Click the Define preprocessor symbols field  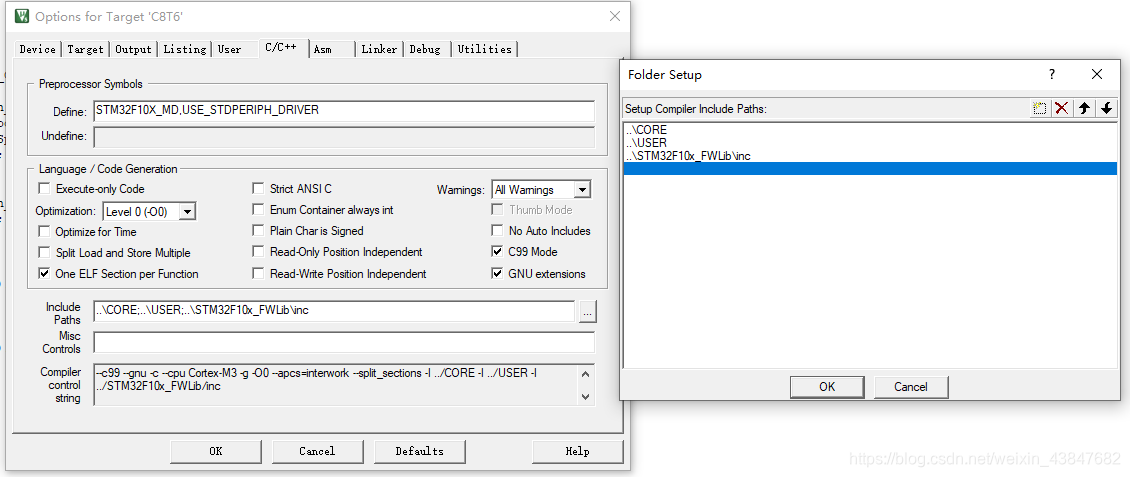[344, 111]
